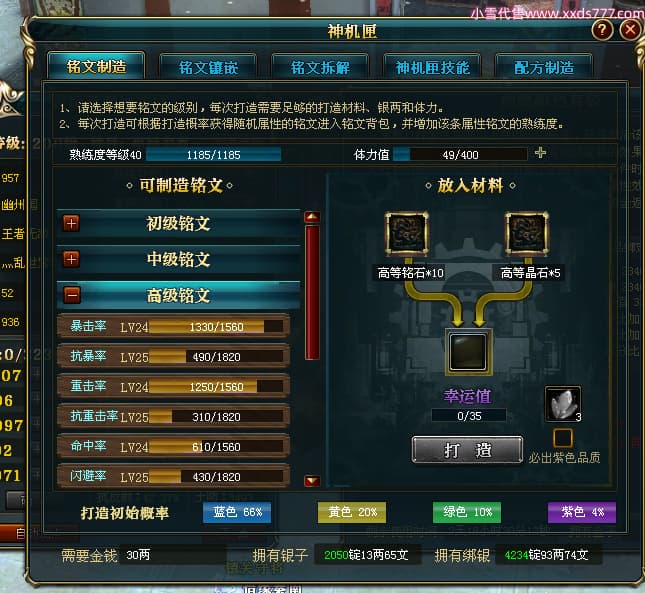Open the 神机匣技能 tab
The image size is (645, 593).
click(432, 67)
